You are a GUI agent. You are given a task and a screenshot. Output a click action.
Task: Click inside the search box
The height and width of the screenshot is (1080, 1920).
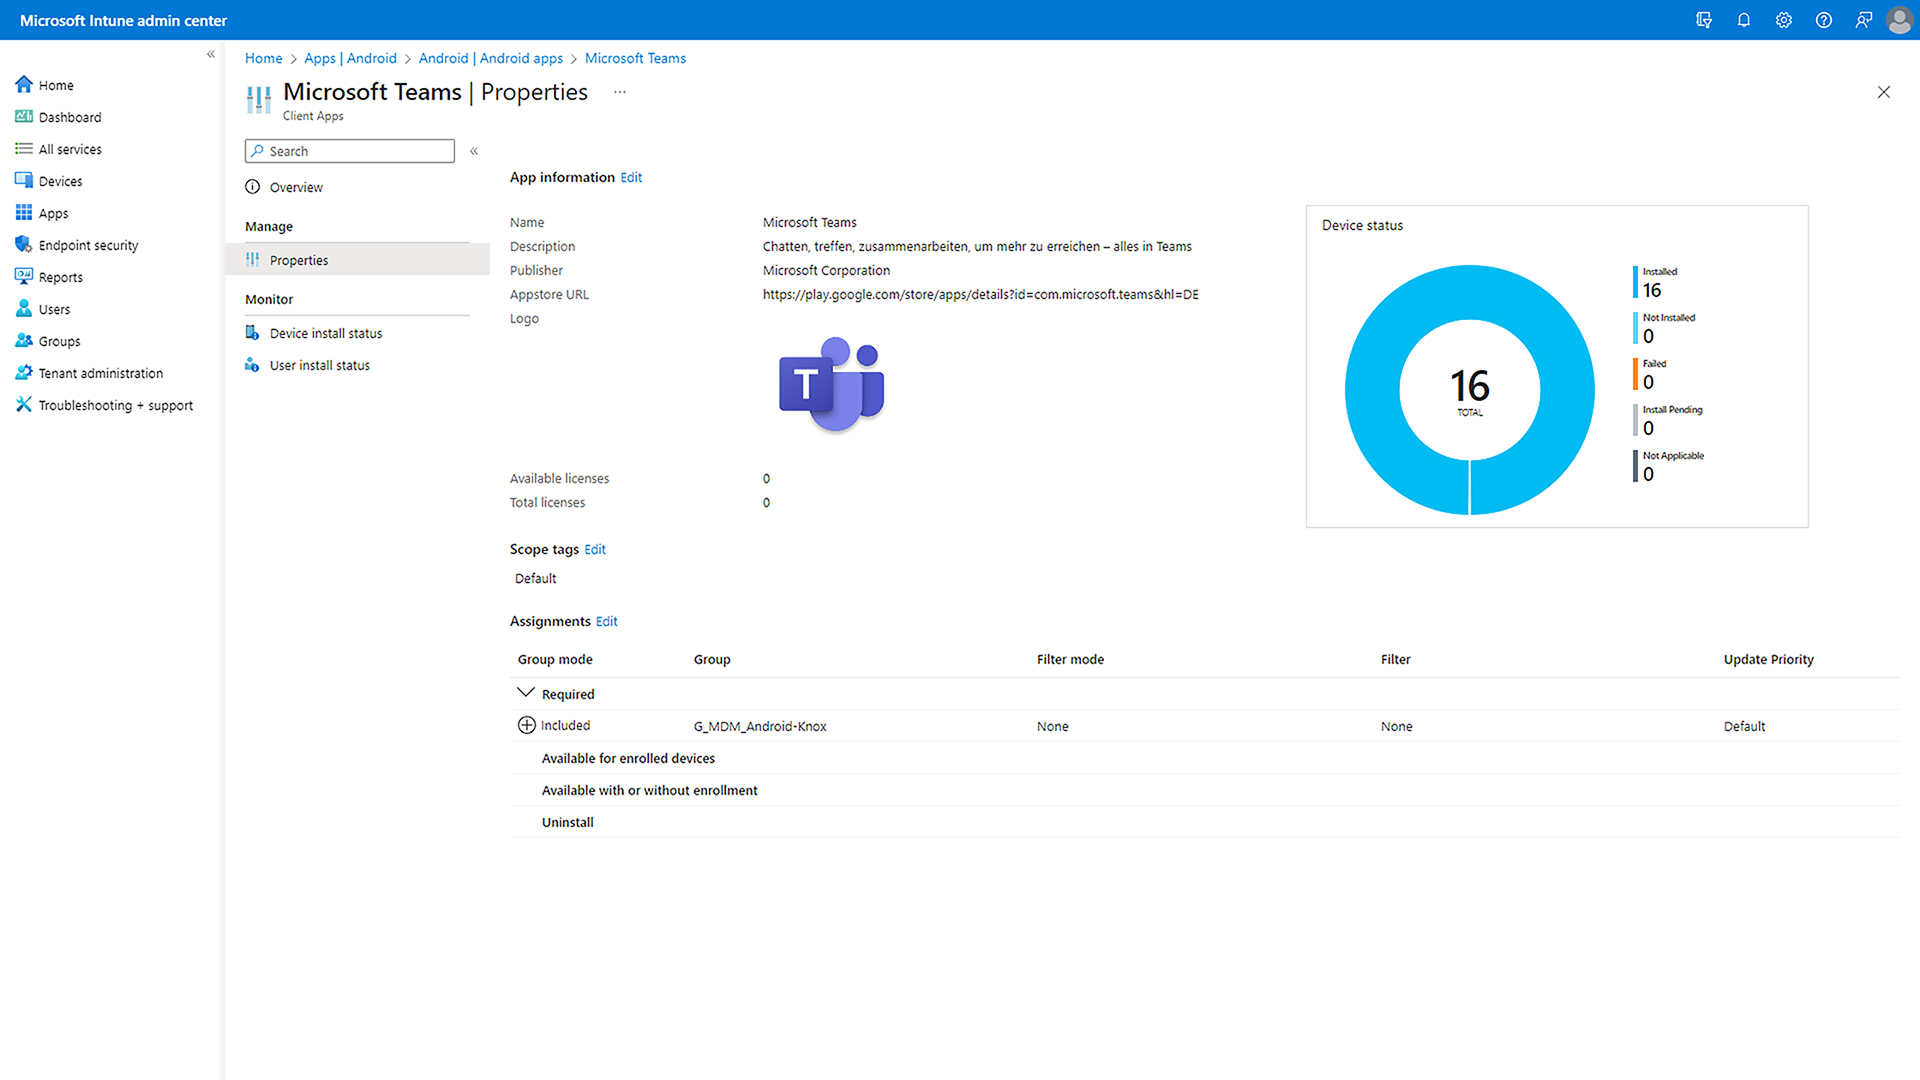349,150
